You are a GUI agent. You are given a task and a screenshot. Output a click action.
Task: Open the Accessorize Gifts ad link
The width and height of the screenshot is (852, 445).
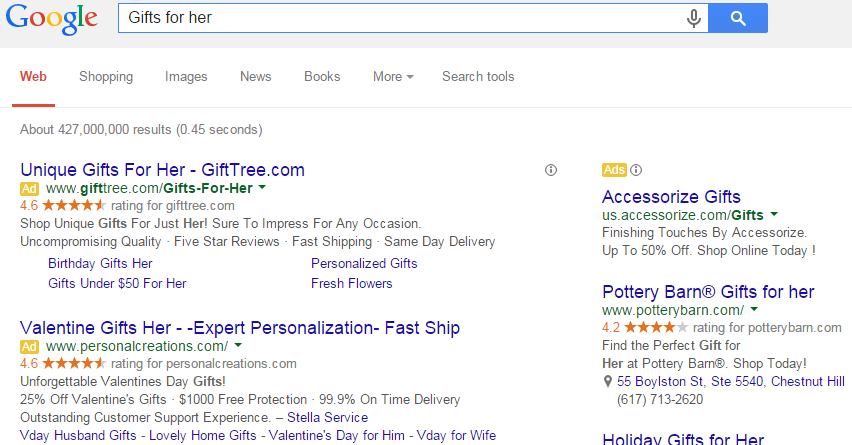tap(671, 196)
